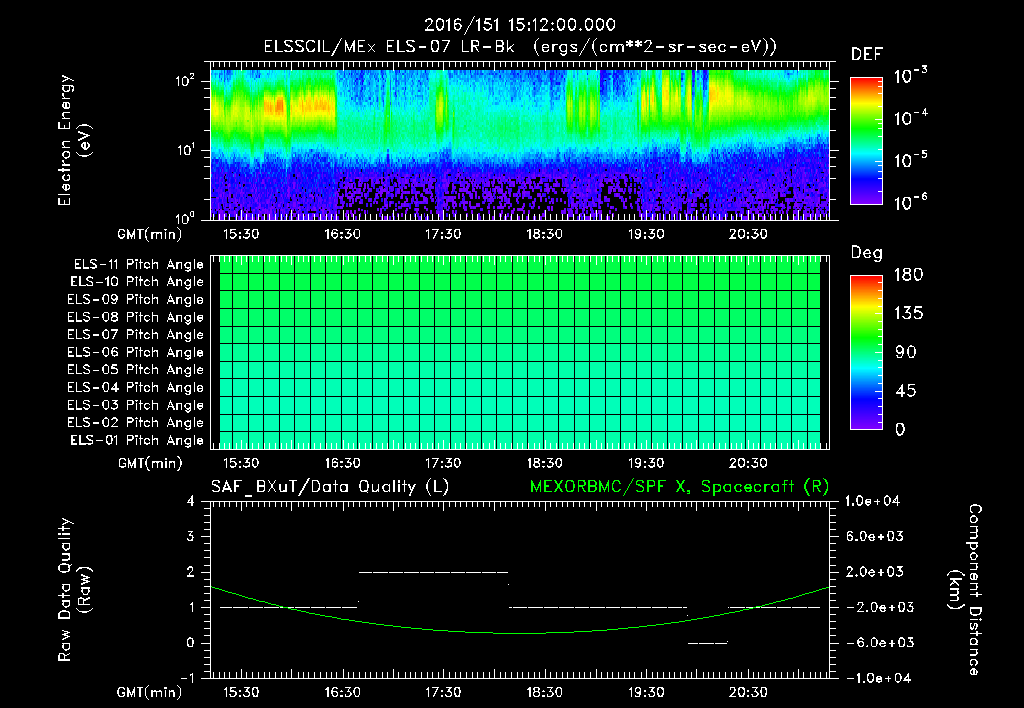The height and width of the screenshot is (708, 1024).
Task: Click 19:30 tick below the spectrogram
Action: click(646, 234)
